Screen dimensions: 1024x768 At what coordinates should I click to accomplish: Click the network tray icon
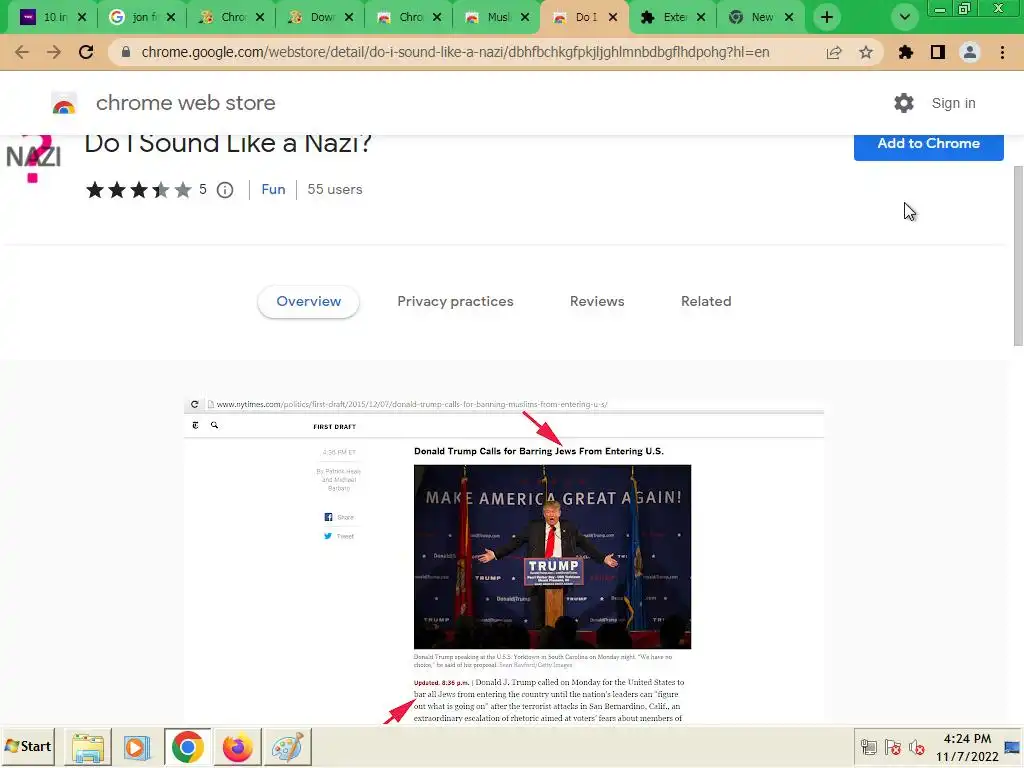[869, 747]
